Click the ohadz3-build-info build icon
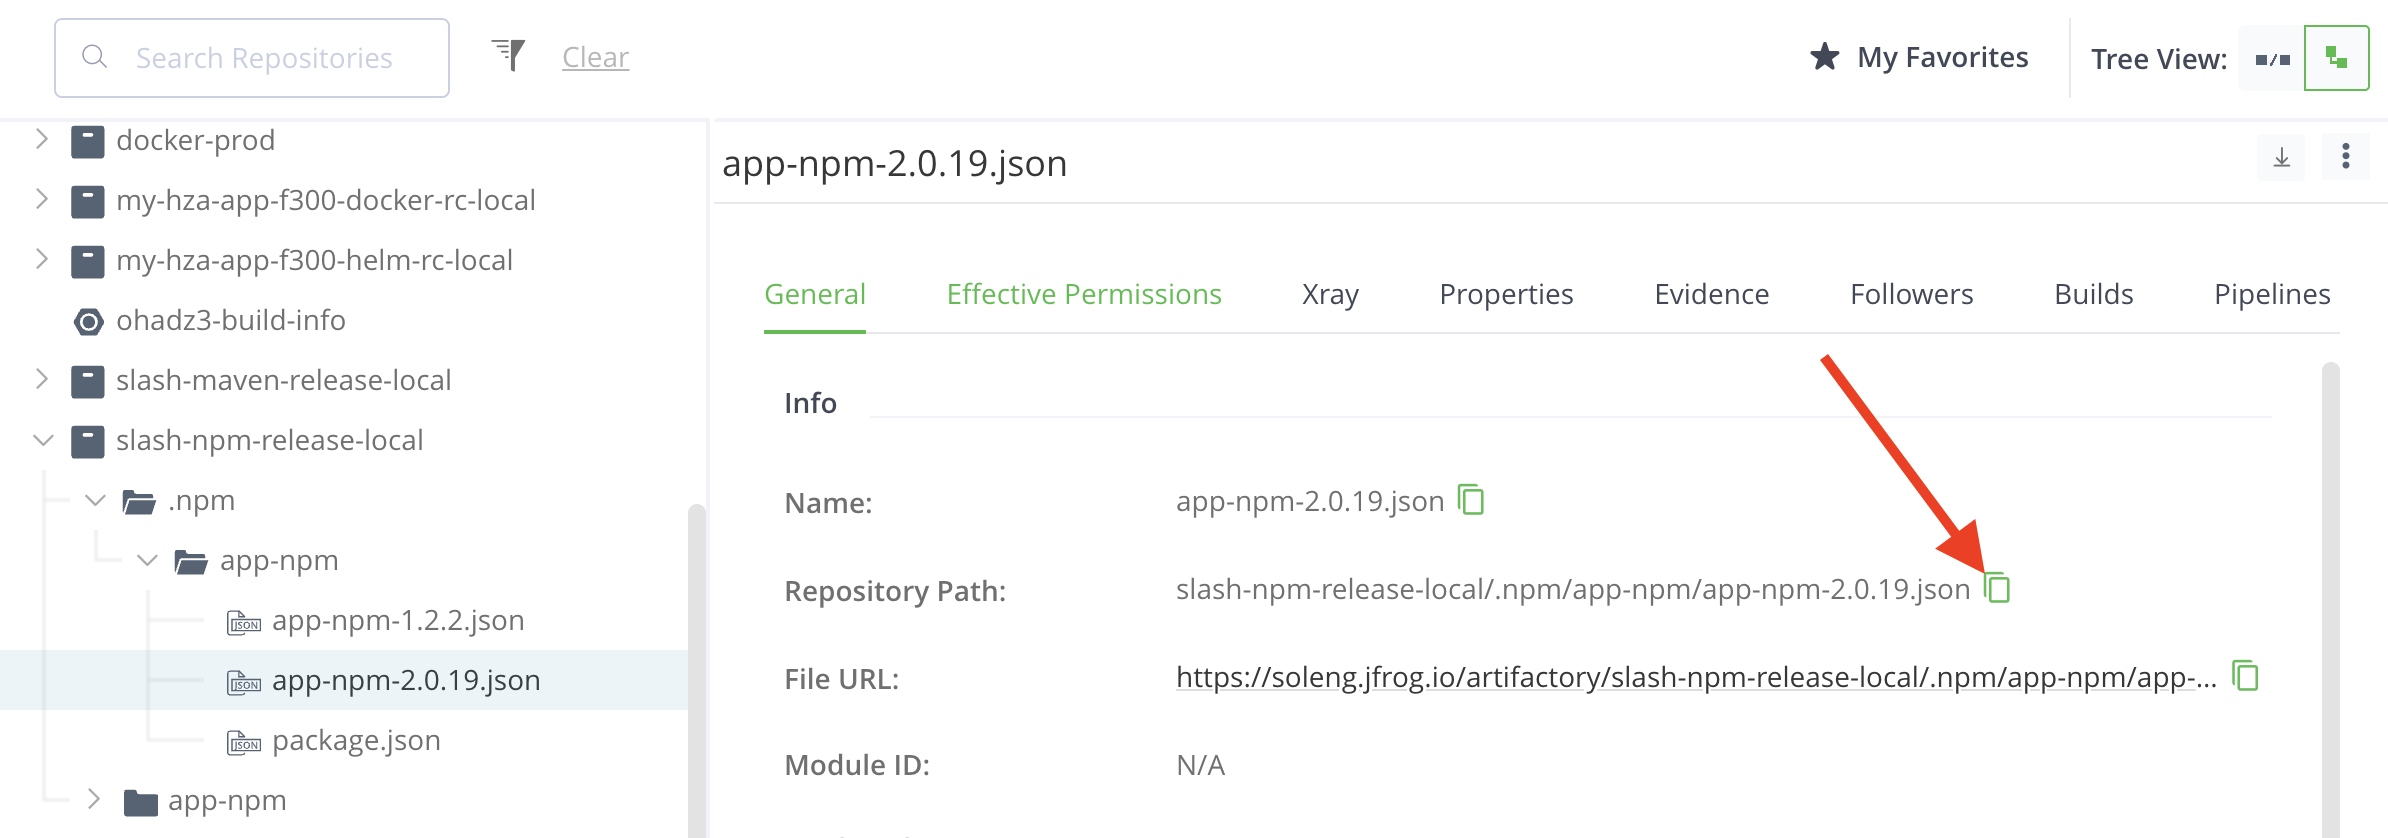The width and height of the screenshot is (2388, 838). pos(88,322)
